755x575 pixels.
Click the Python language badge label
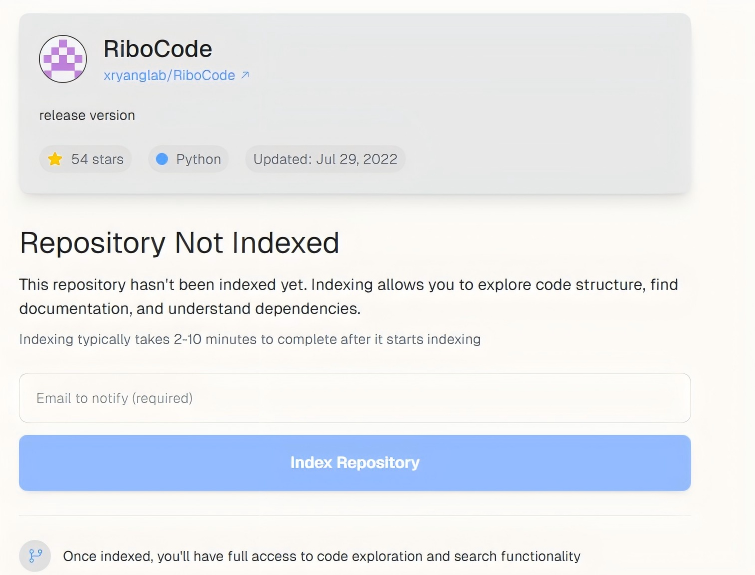point(198,159)
